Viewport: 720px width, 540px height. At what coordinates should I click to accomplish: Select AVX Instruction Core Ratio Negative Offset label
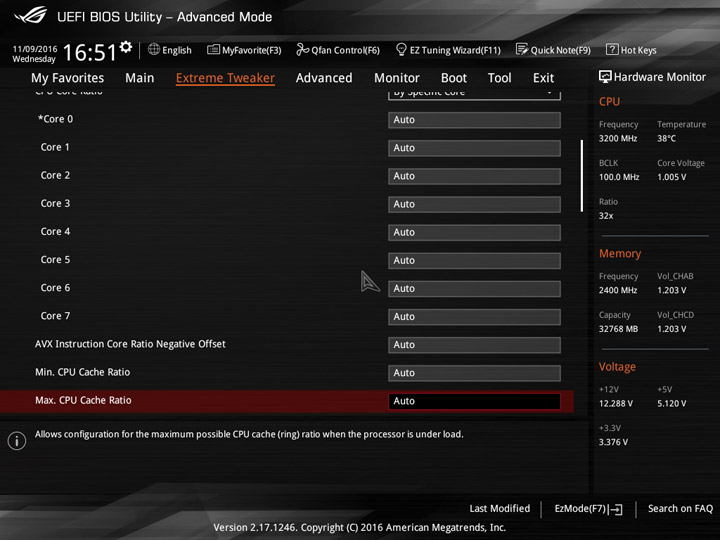[130, 344]
